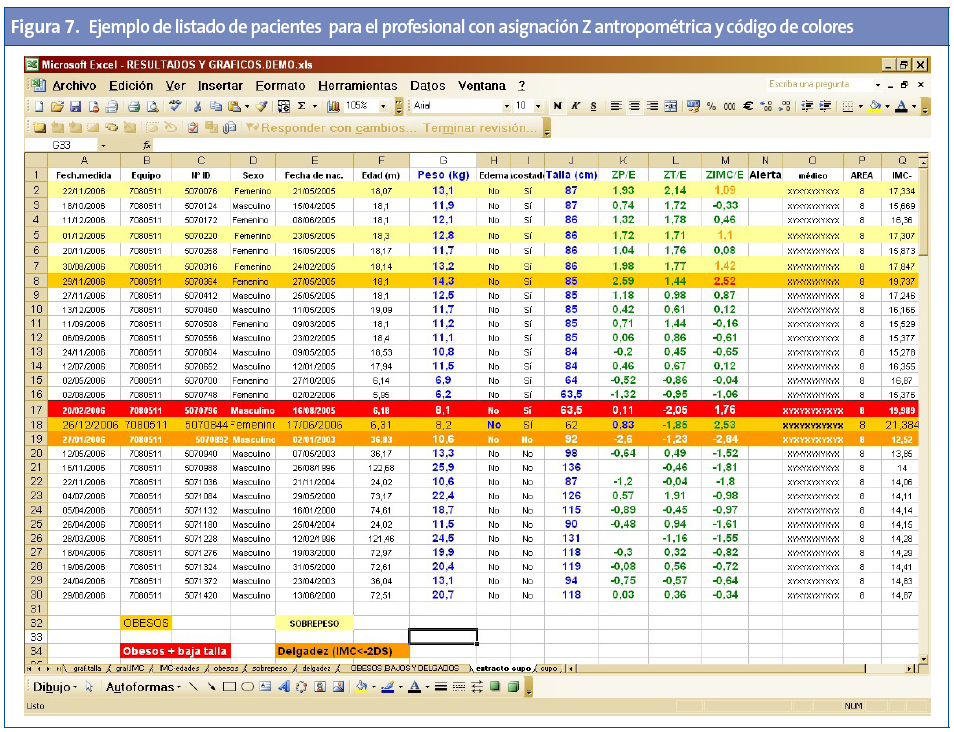
Task: Toggle bold formatting (N button)
Action: point(557,106)
